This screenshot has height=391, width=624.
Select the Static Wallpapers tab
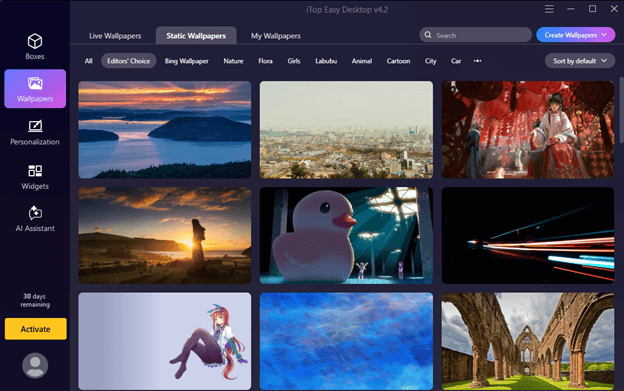[196, 36]
